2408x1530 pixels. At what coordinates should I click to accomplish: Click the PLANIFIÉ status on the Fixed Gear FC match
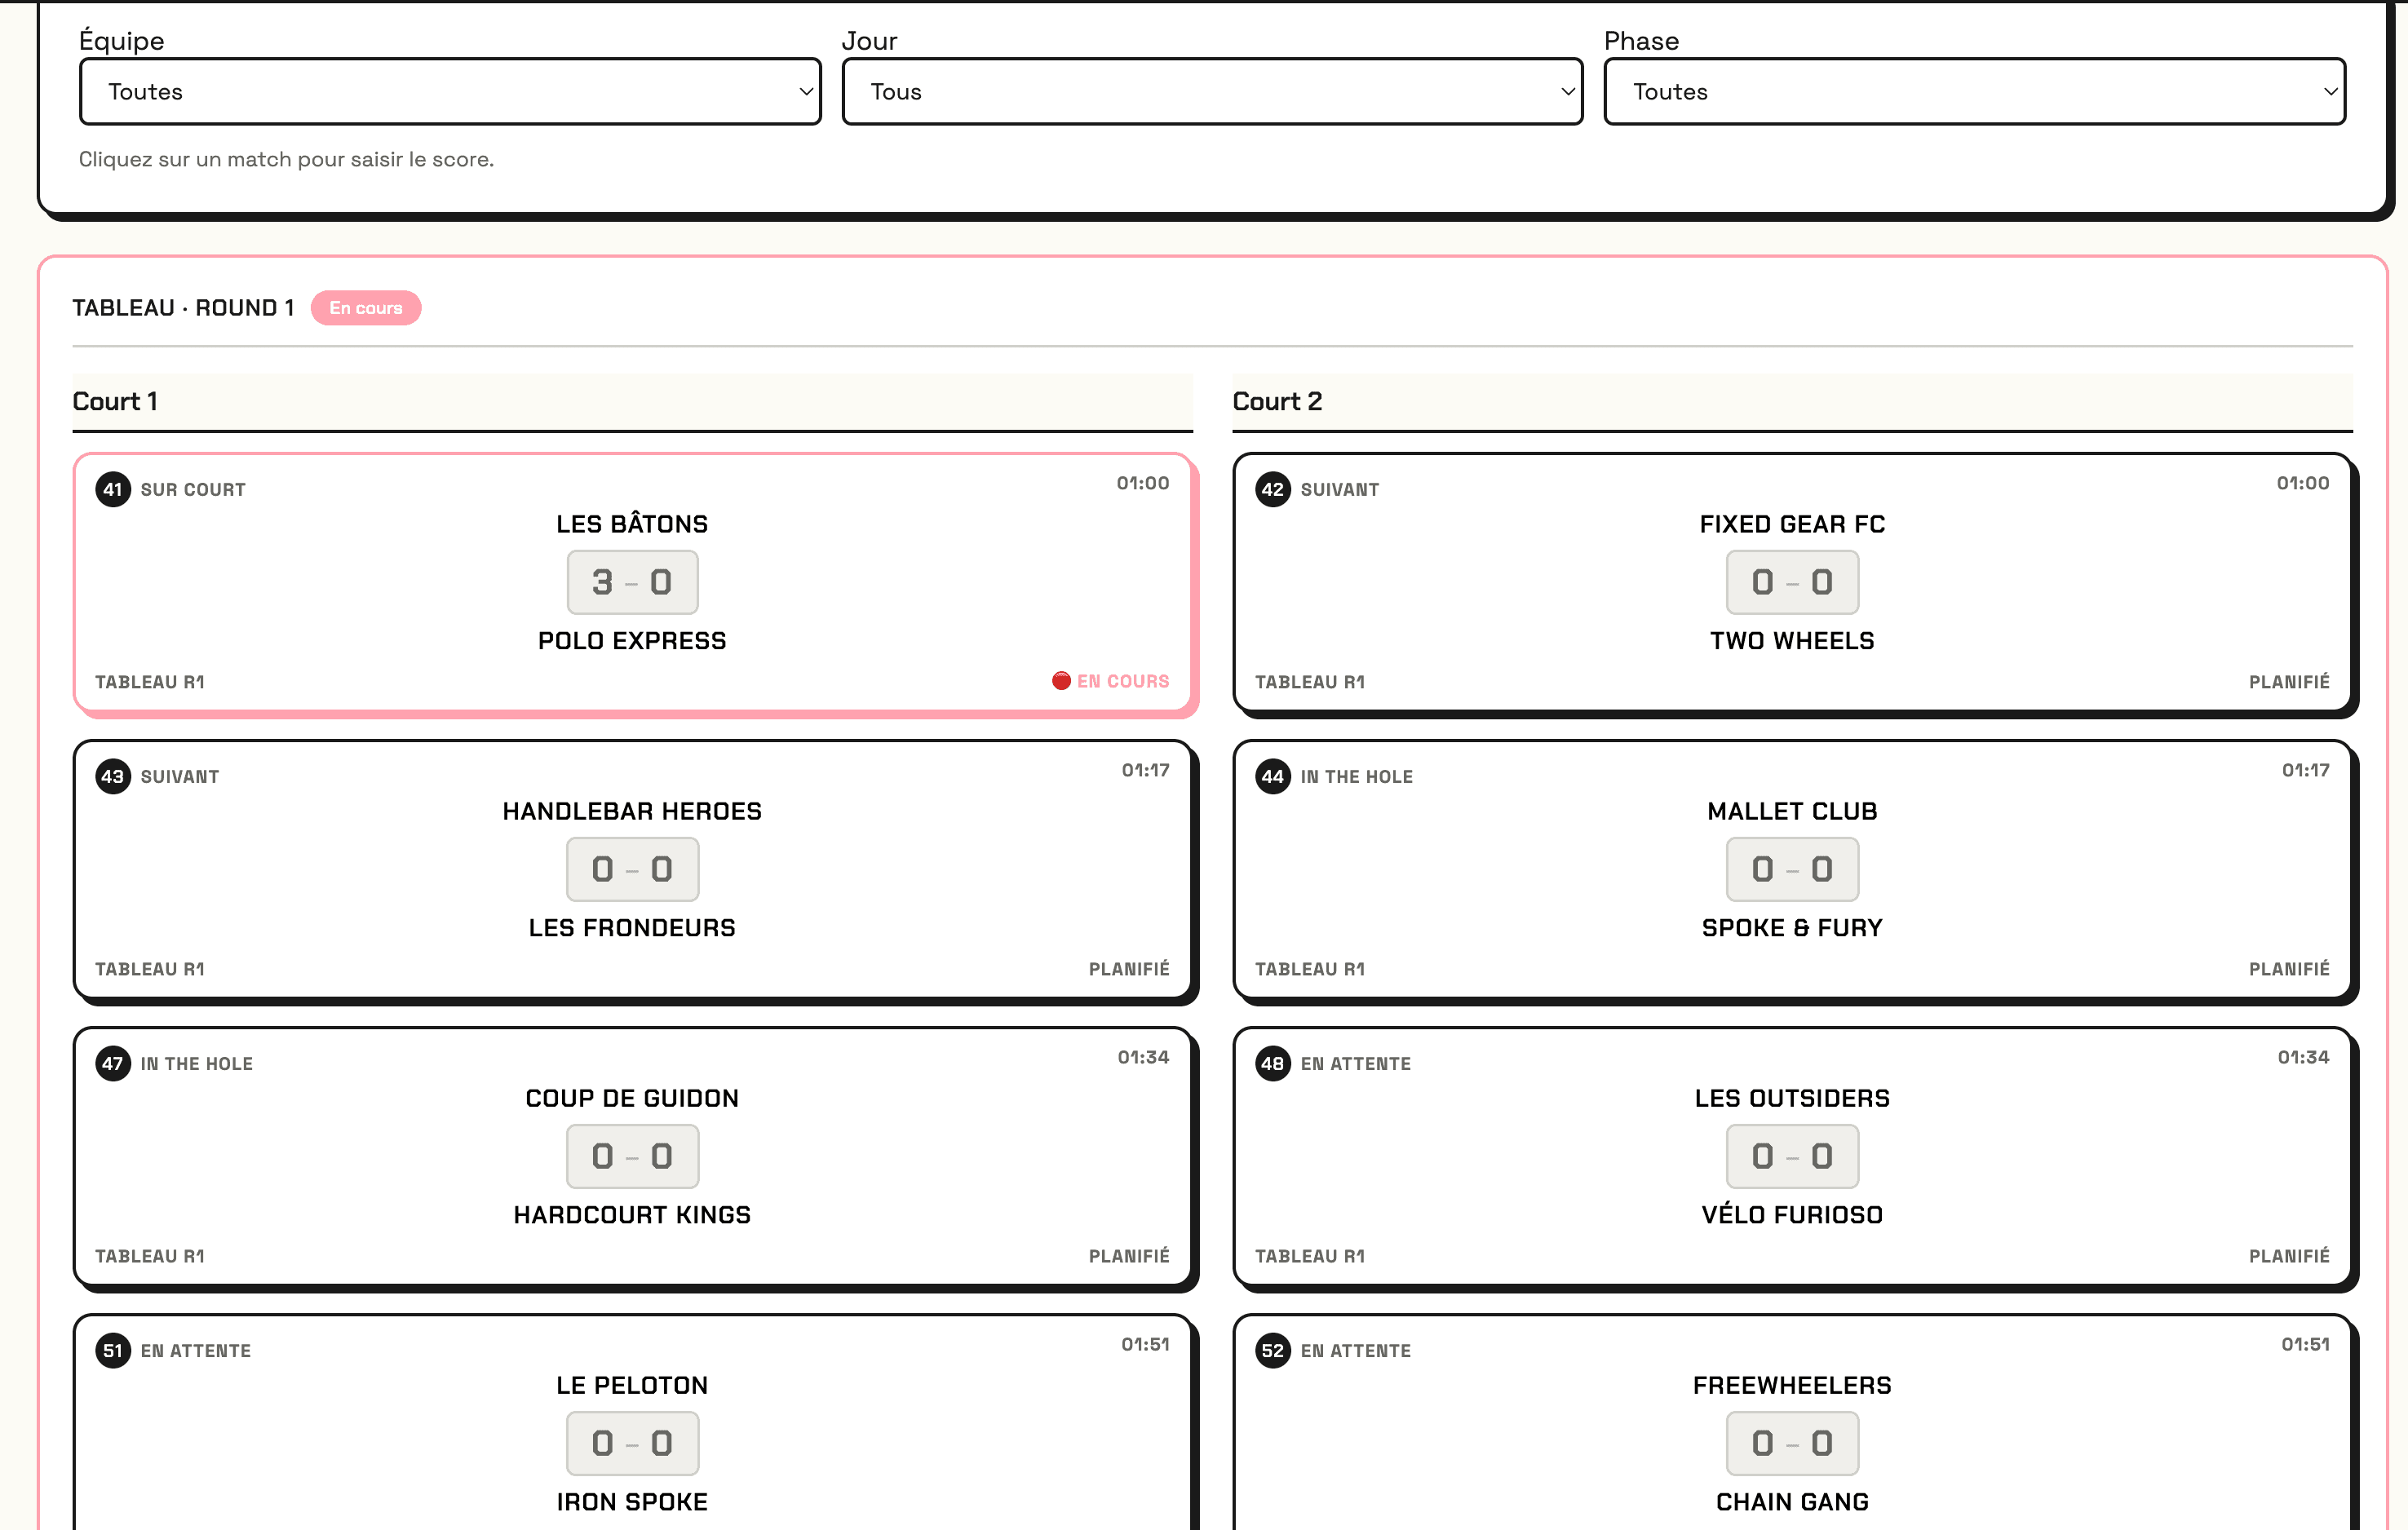[x=2289, y=681]
